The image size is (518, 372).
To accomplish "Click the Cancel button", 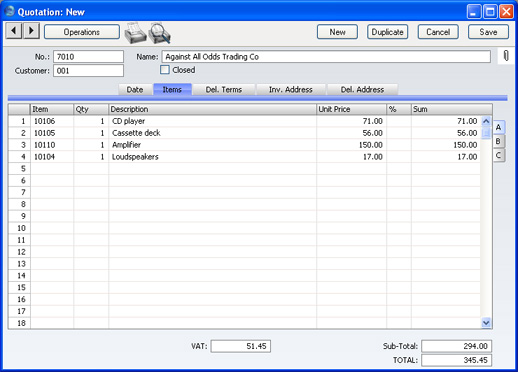I will pos(438,32).
